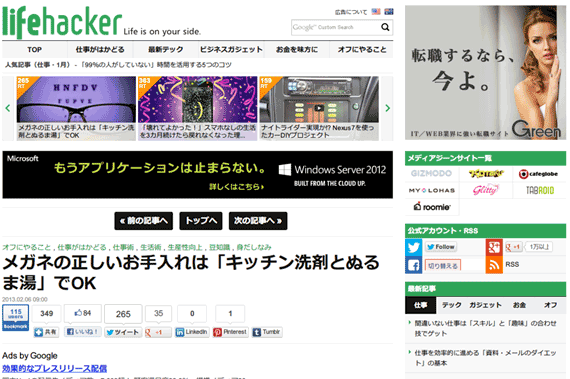Share article on Tumblr button
The image size is (570, 379).
click(x=267, y=332)
